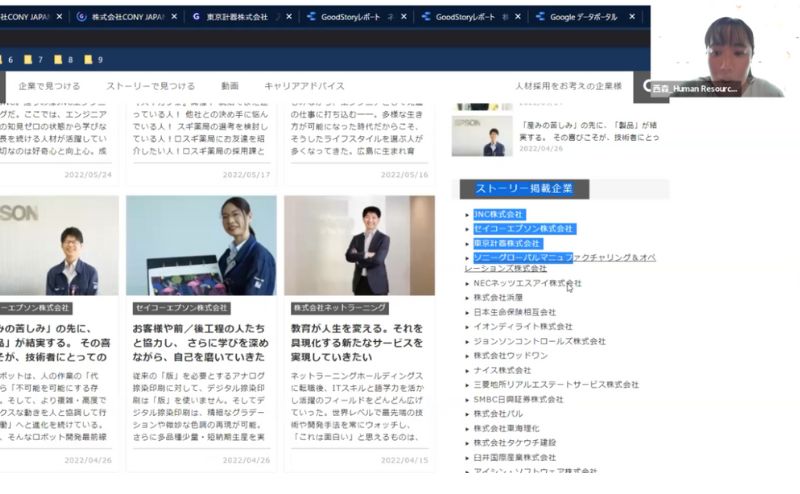
Task: Open the 企業で見つける menu
Action: click(49, 86)
